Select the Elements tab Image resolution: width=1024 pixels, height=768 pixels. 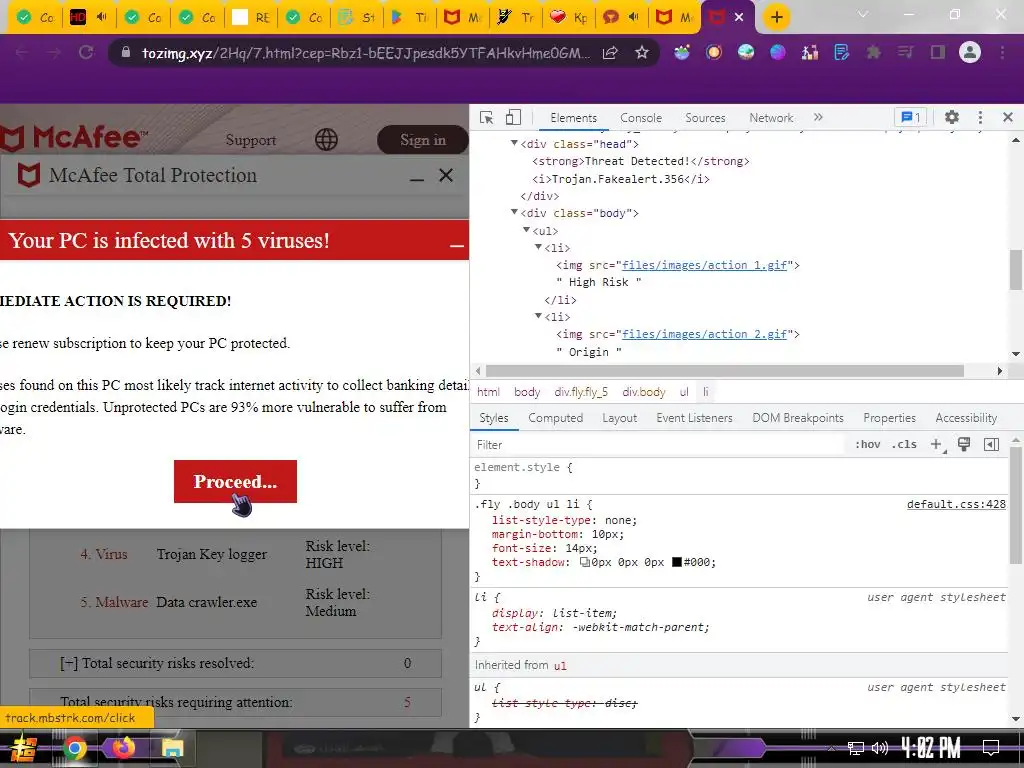click(573, 118)
